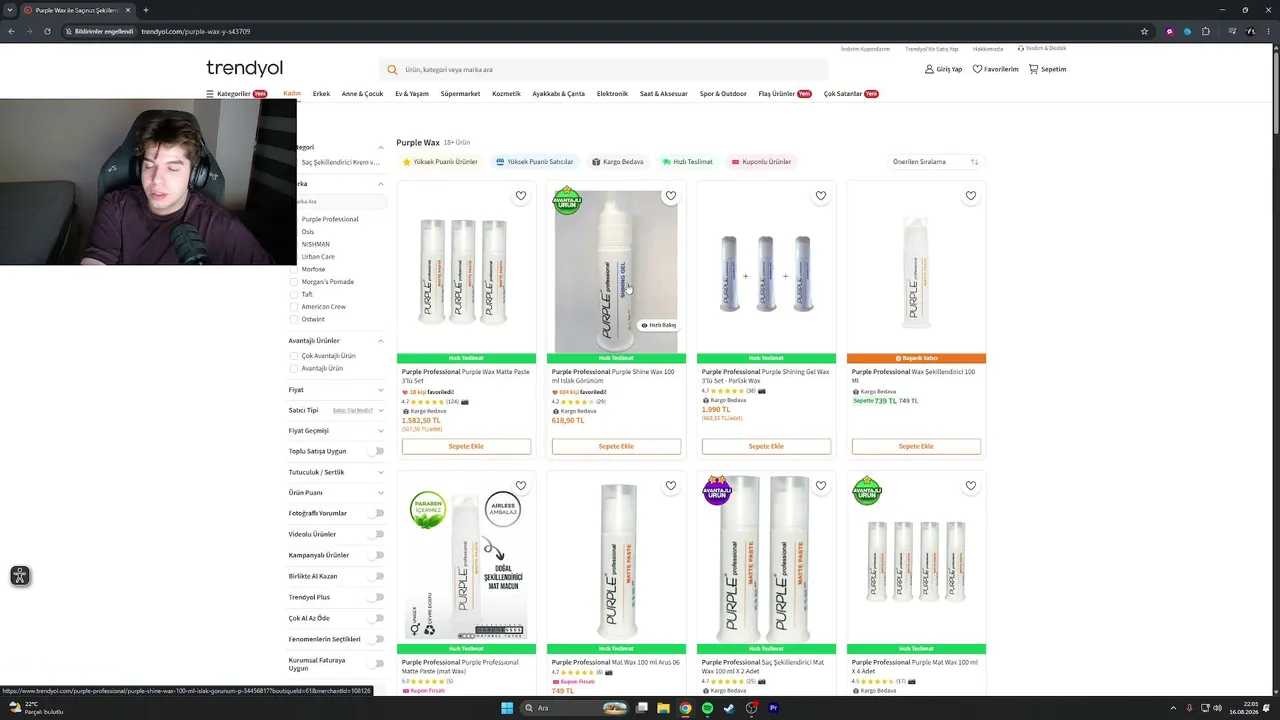The width and height of the screenshot is (1280, 720).
Task: Favorite the Wax Şekillendirici 100 ml product
Action: [971, 196]
